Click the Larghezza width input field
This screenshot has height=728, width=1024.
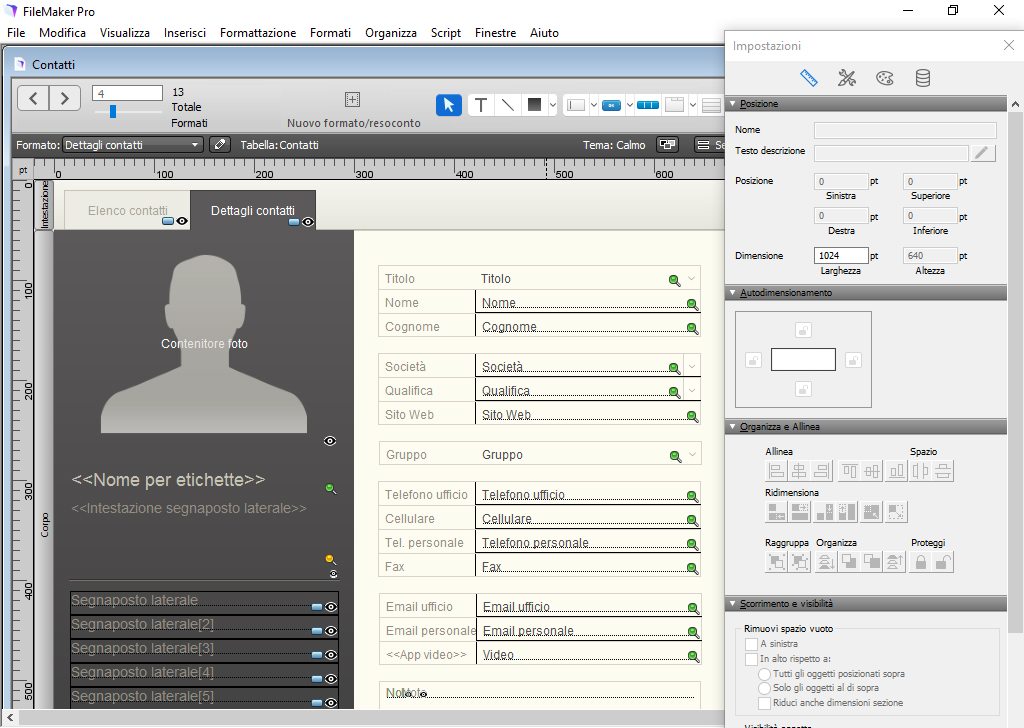(x=841, y=256)
